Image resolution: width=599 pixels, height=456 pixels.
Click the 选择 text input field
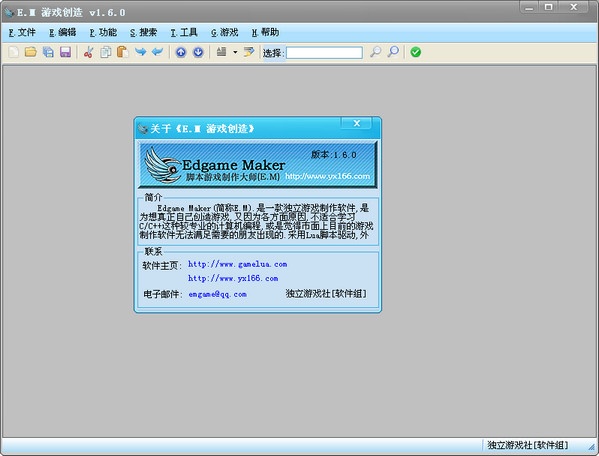(x=324, y=53)
